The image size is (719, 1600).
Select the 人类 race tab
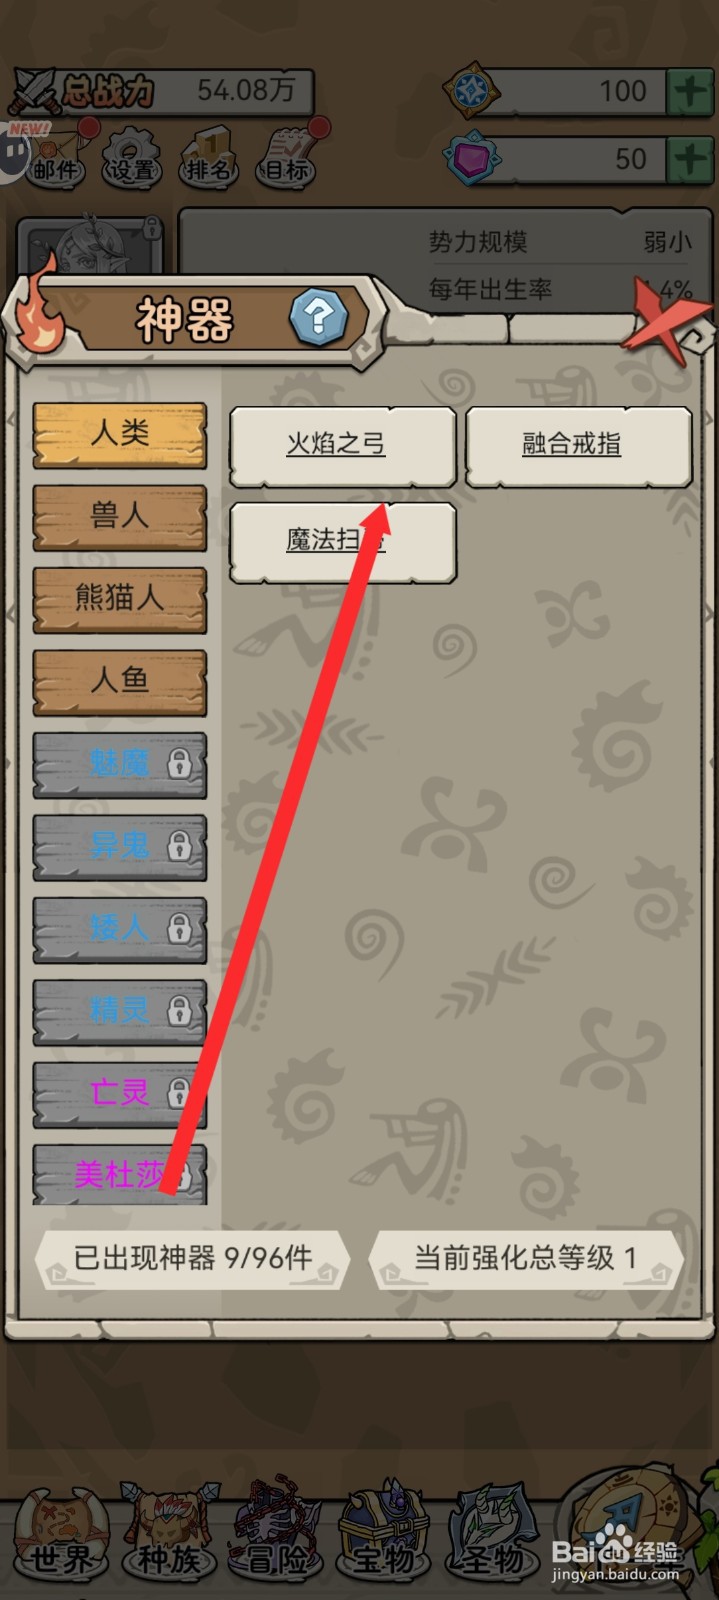click(x=120, y=434)
